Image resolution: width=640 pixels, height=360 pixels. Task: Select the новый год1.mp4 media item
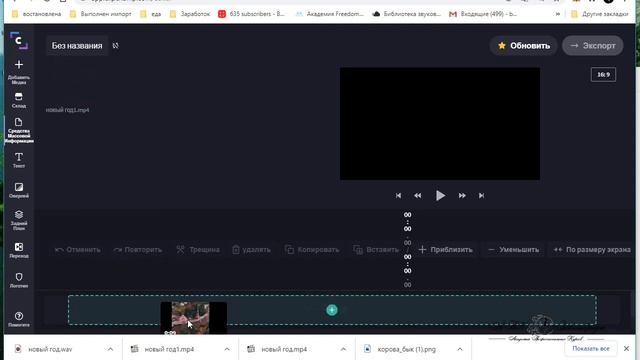pos(67,110)
